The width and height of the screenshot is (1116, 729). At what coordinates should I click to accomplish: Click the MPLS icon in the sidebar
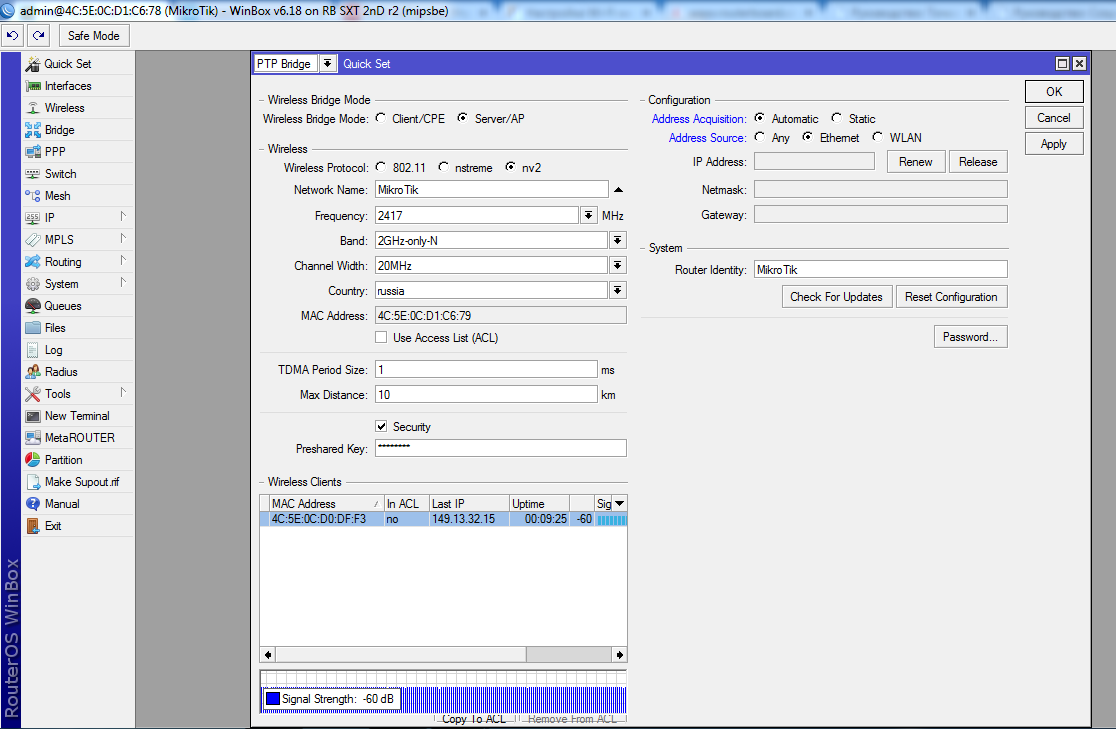click(x=33, y=240)
